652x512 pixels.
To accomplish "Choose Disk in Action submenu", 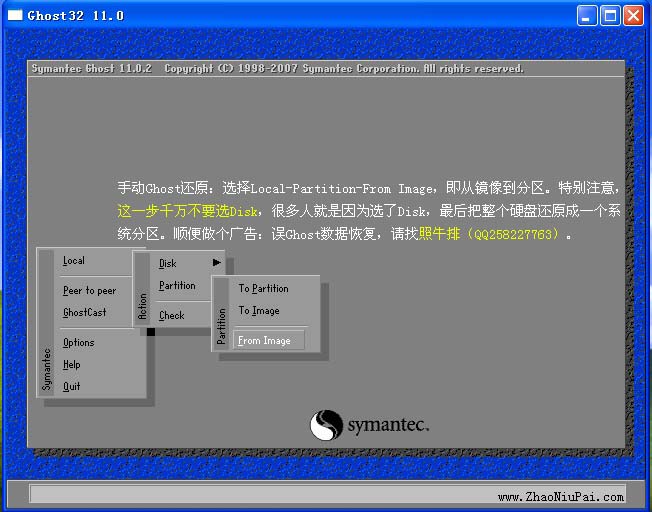I will [168, 264].
